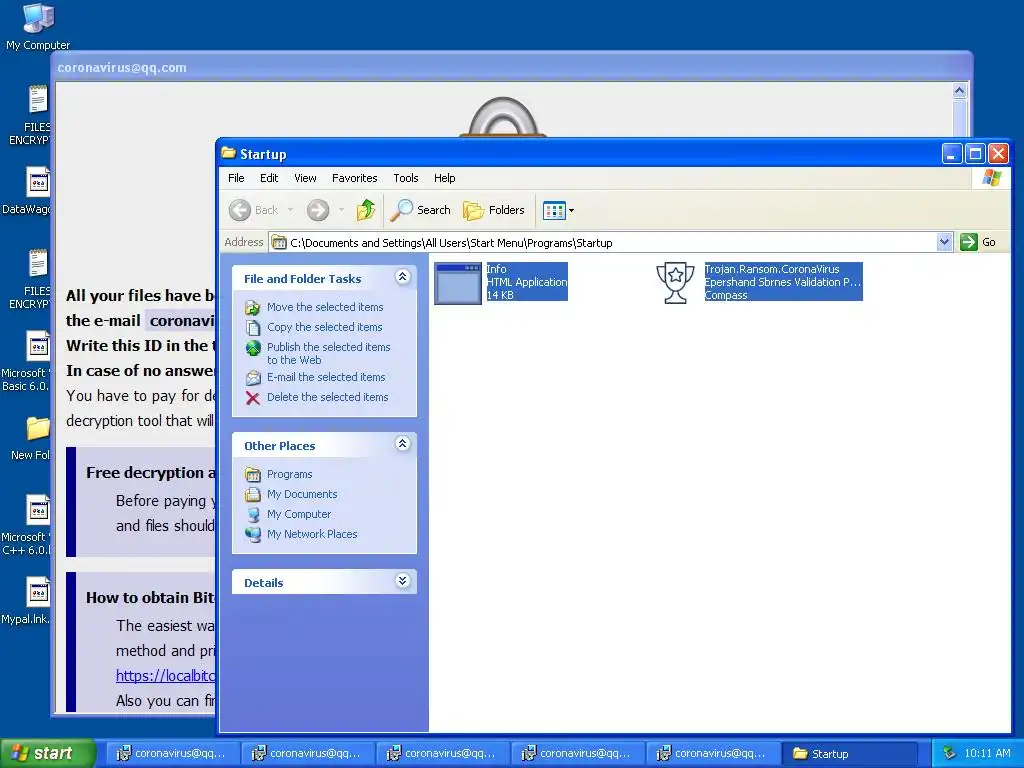Select the Startup taskbar button
This screenshot has width=1024, height=768.
pyautogui.click(x=848, y=753)
